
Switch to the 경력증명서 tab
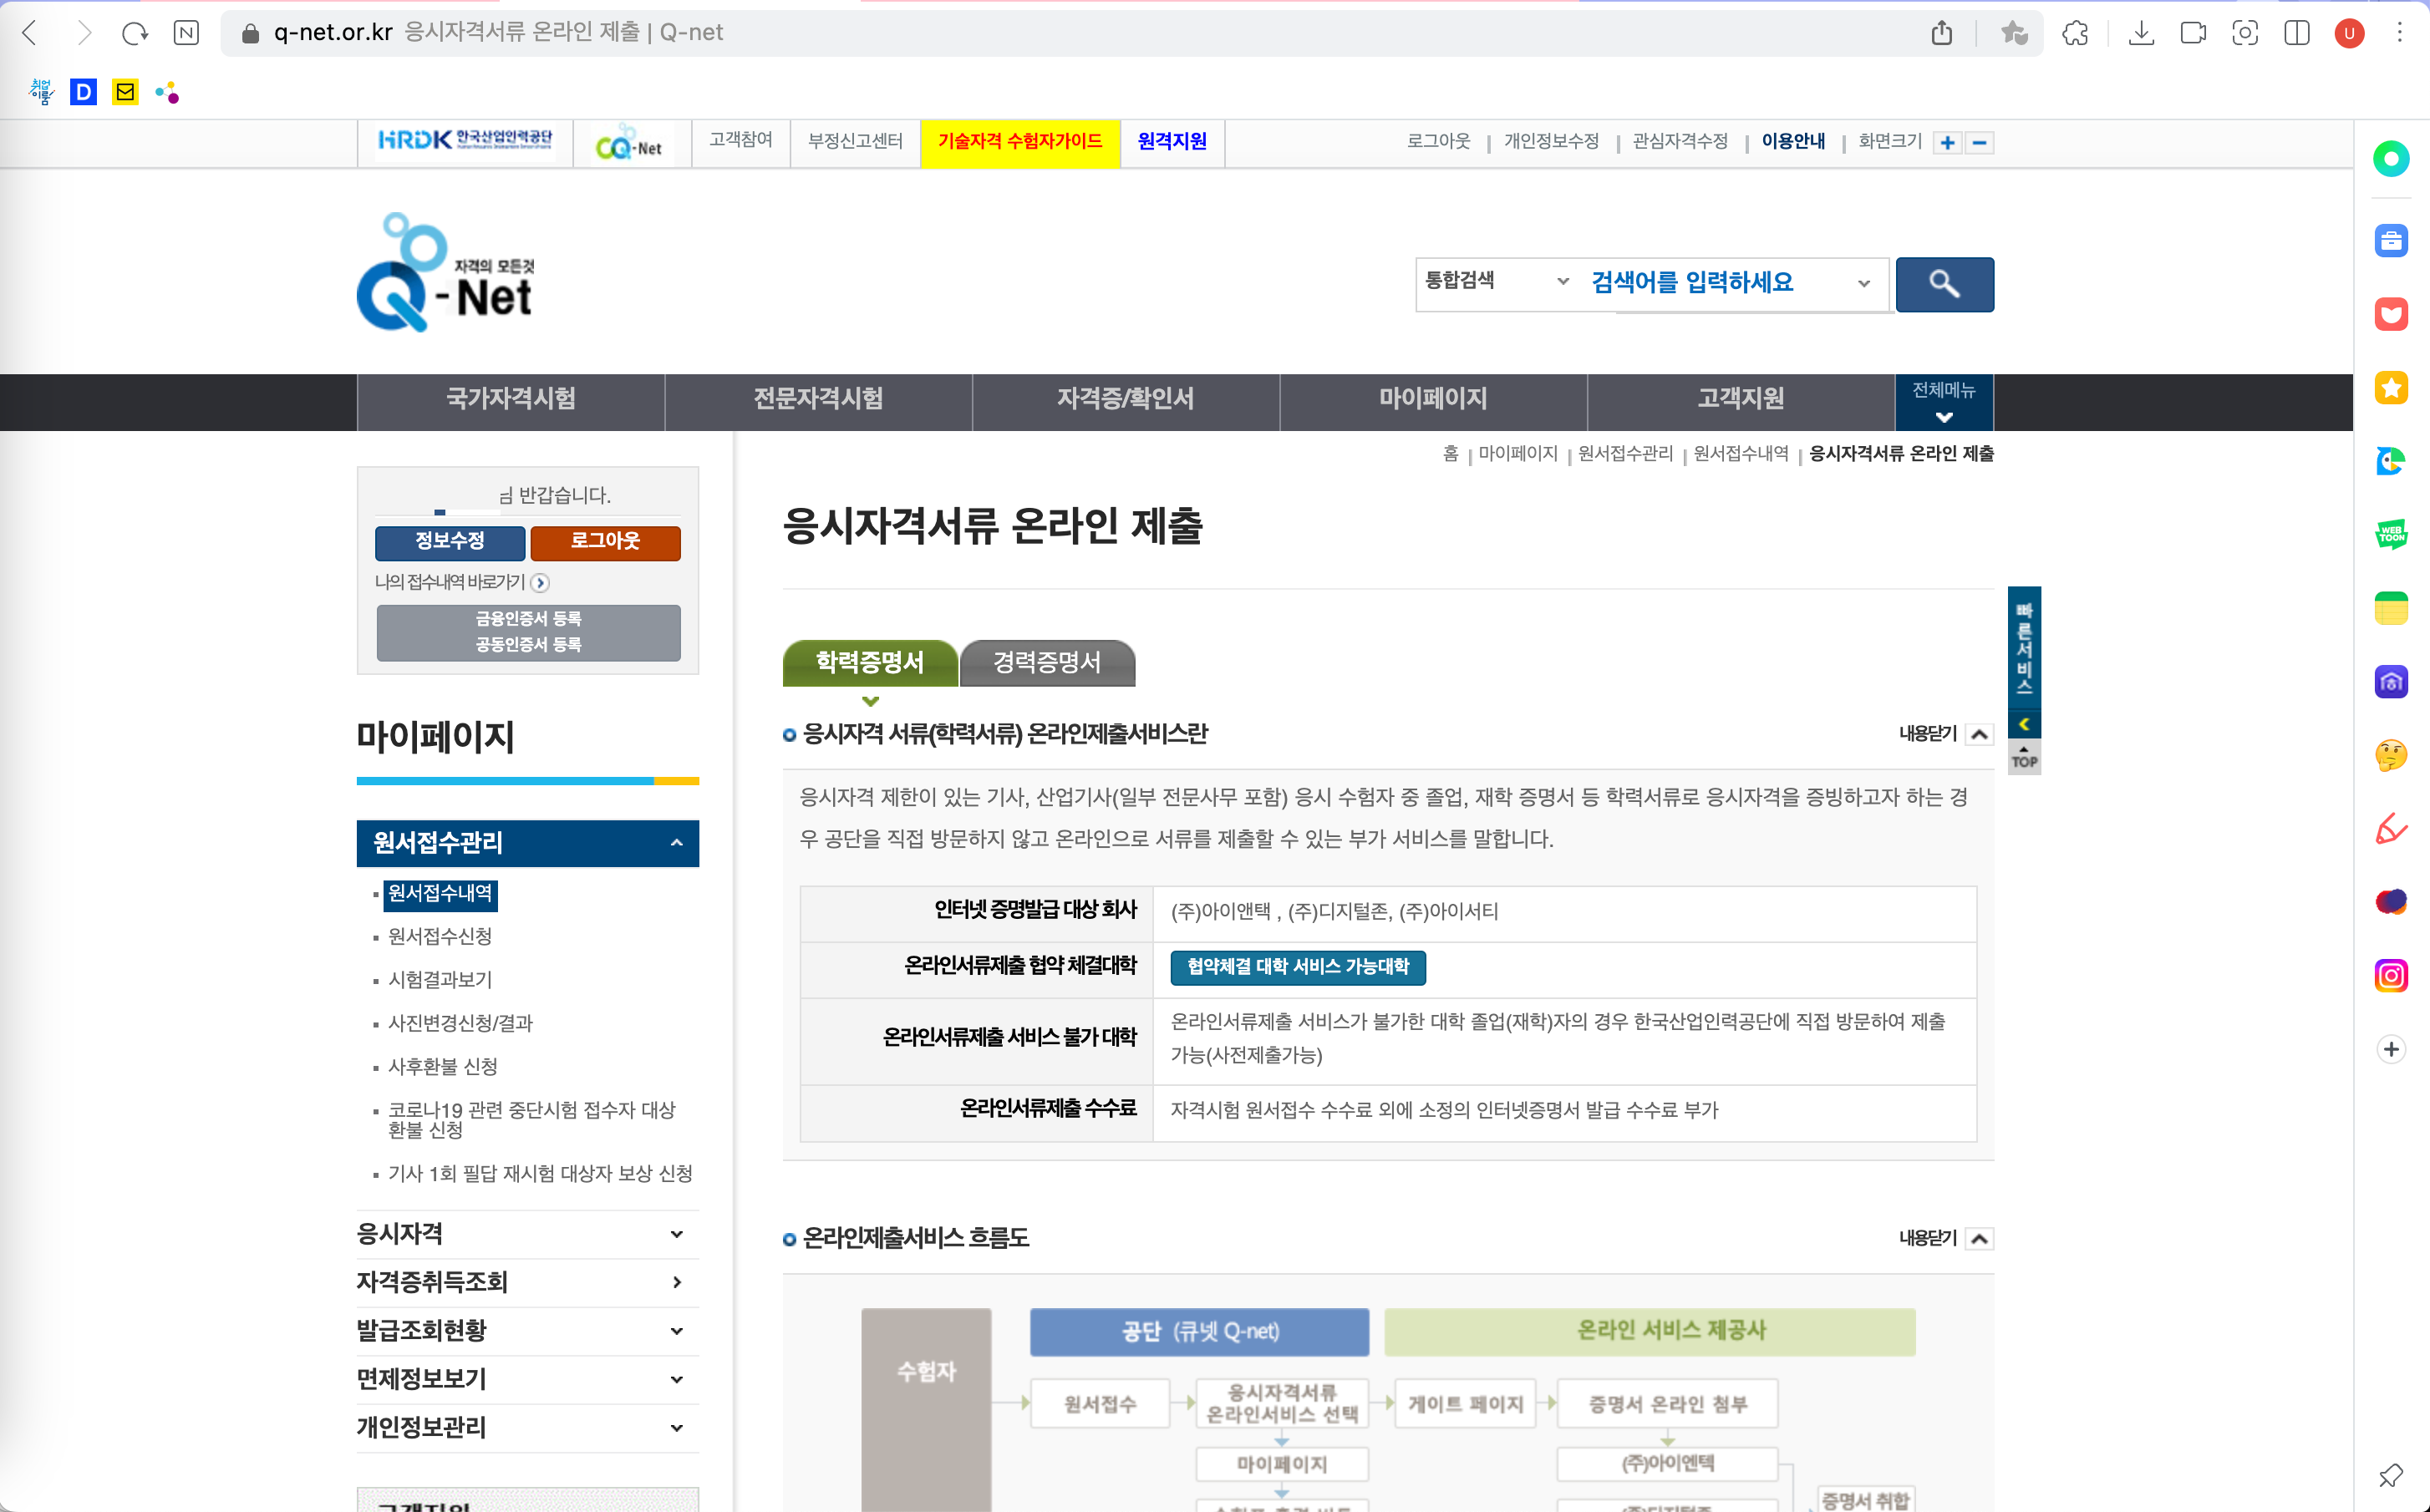(1046, 662)
